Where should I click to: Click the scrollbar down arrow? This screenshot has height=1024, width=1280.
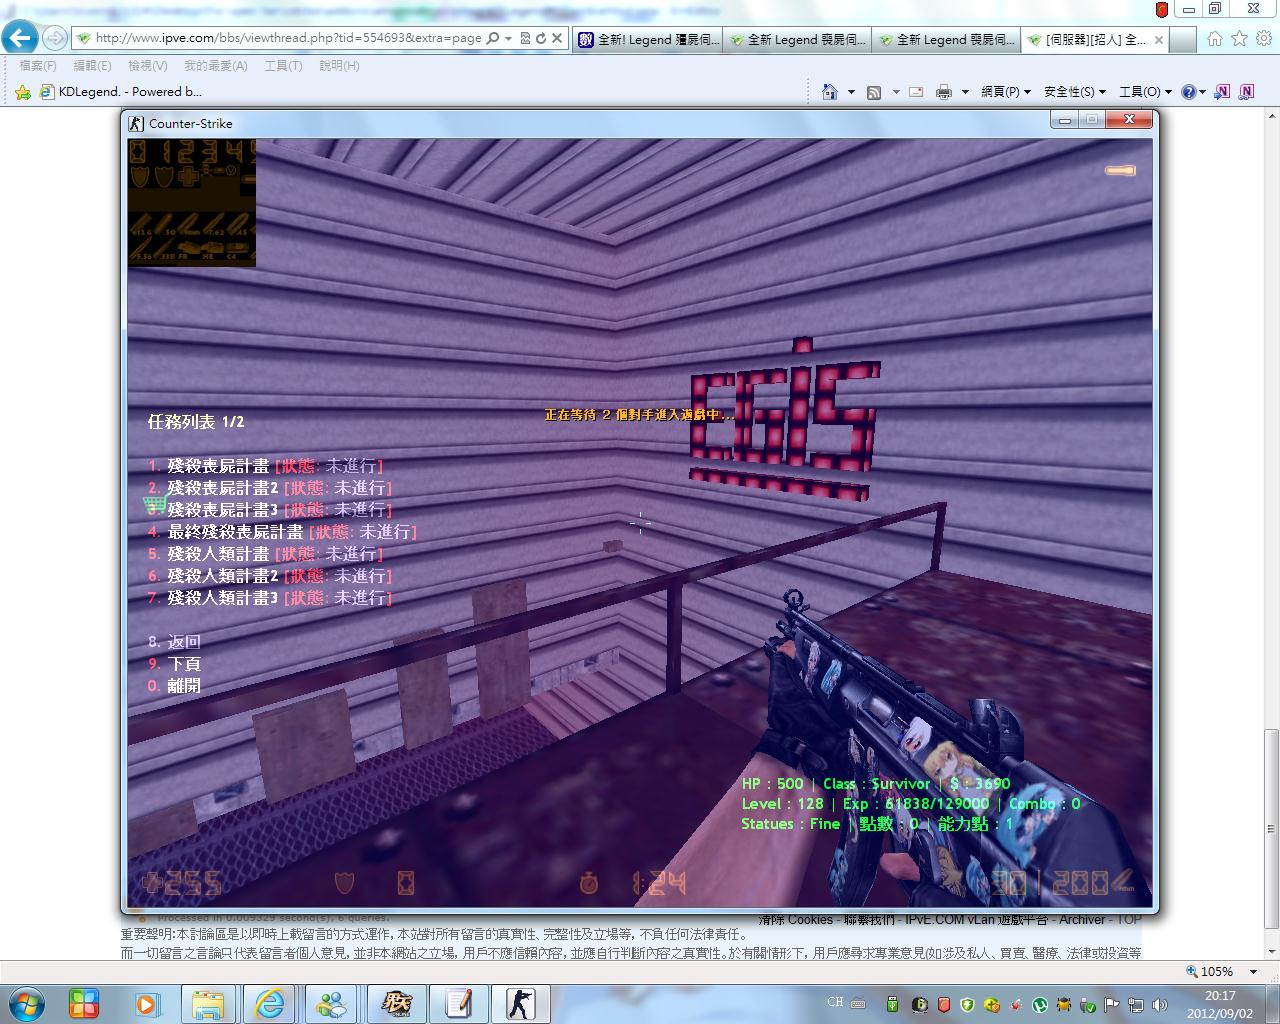(x=1271, y=950)
